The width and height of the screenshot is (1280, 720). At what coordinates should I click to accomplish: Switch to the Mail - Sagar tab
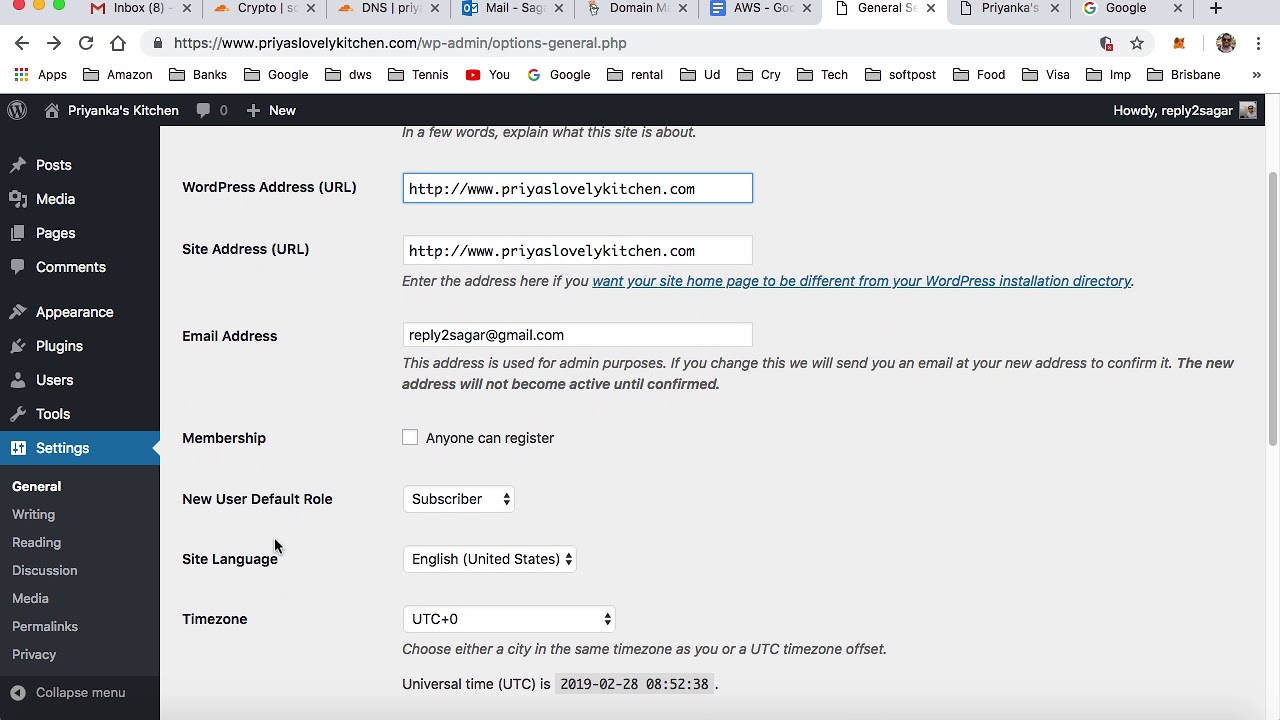click(x=513, y=8)
